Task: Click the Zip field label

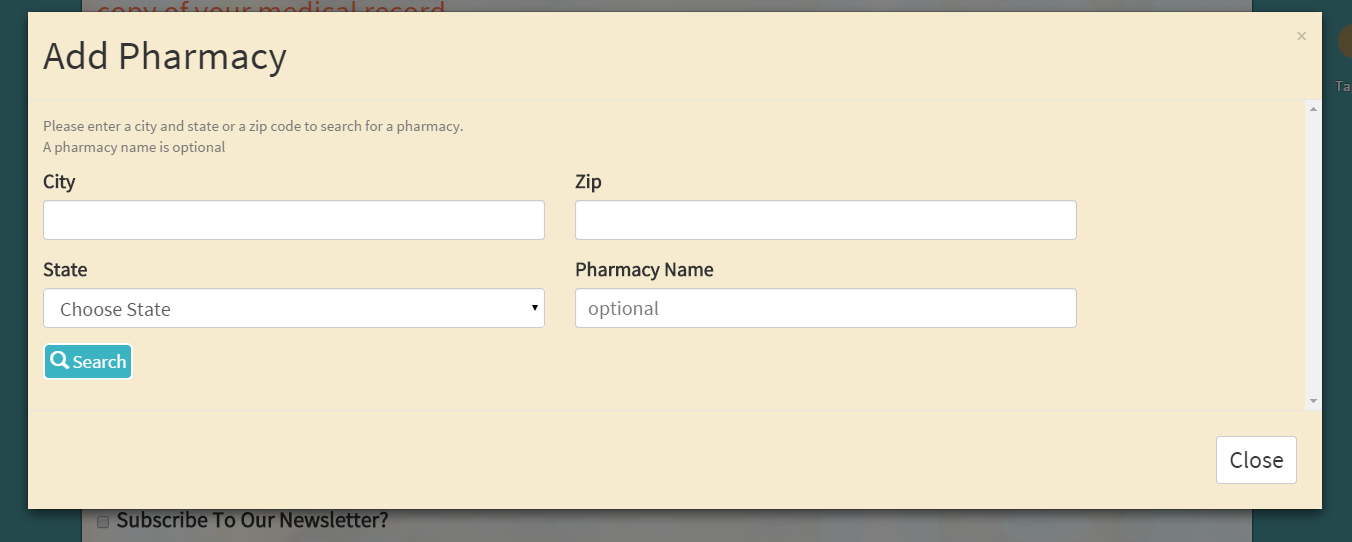Action: click(x=588, y=182)
